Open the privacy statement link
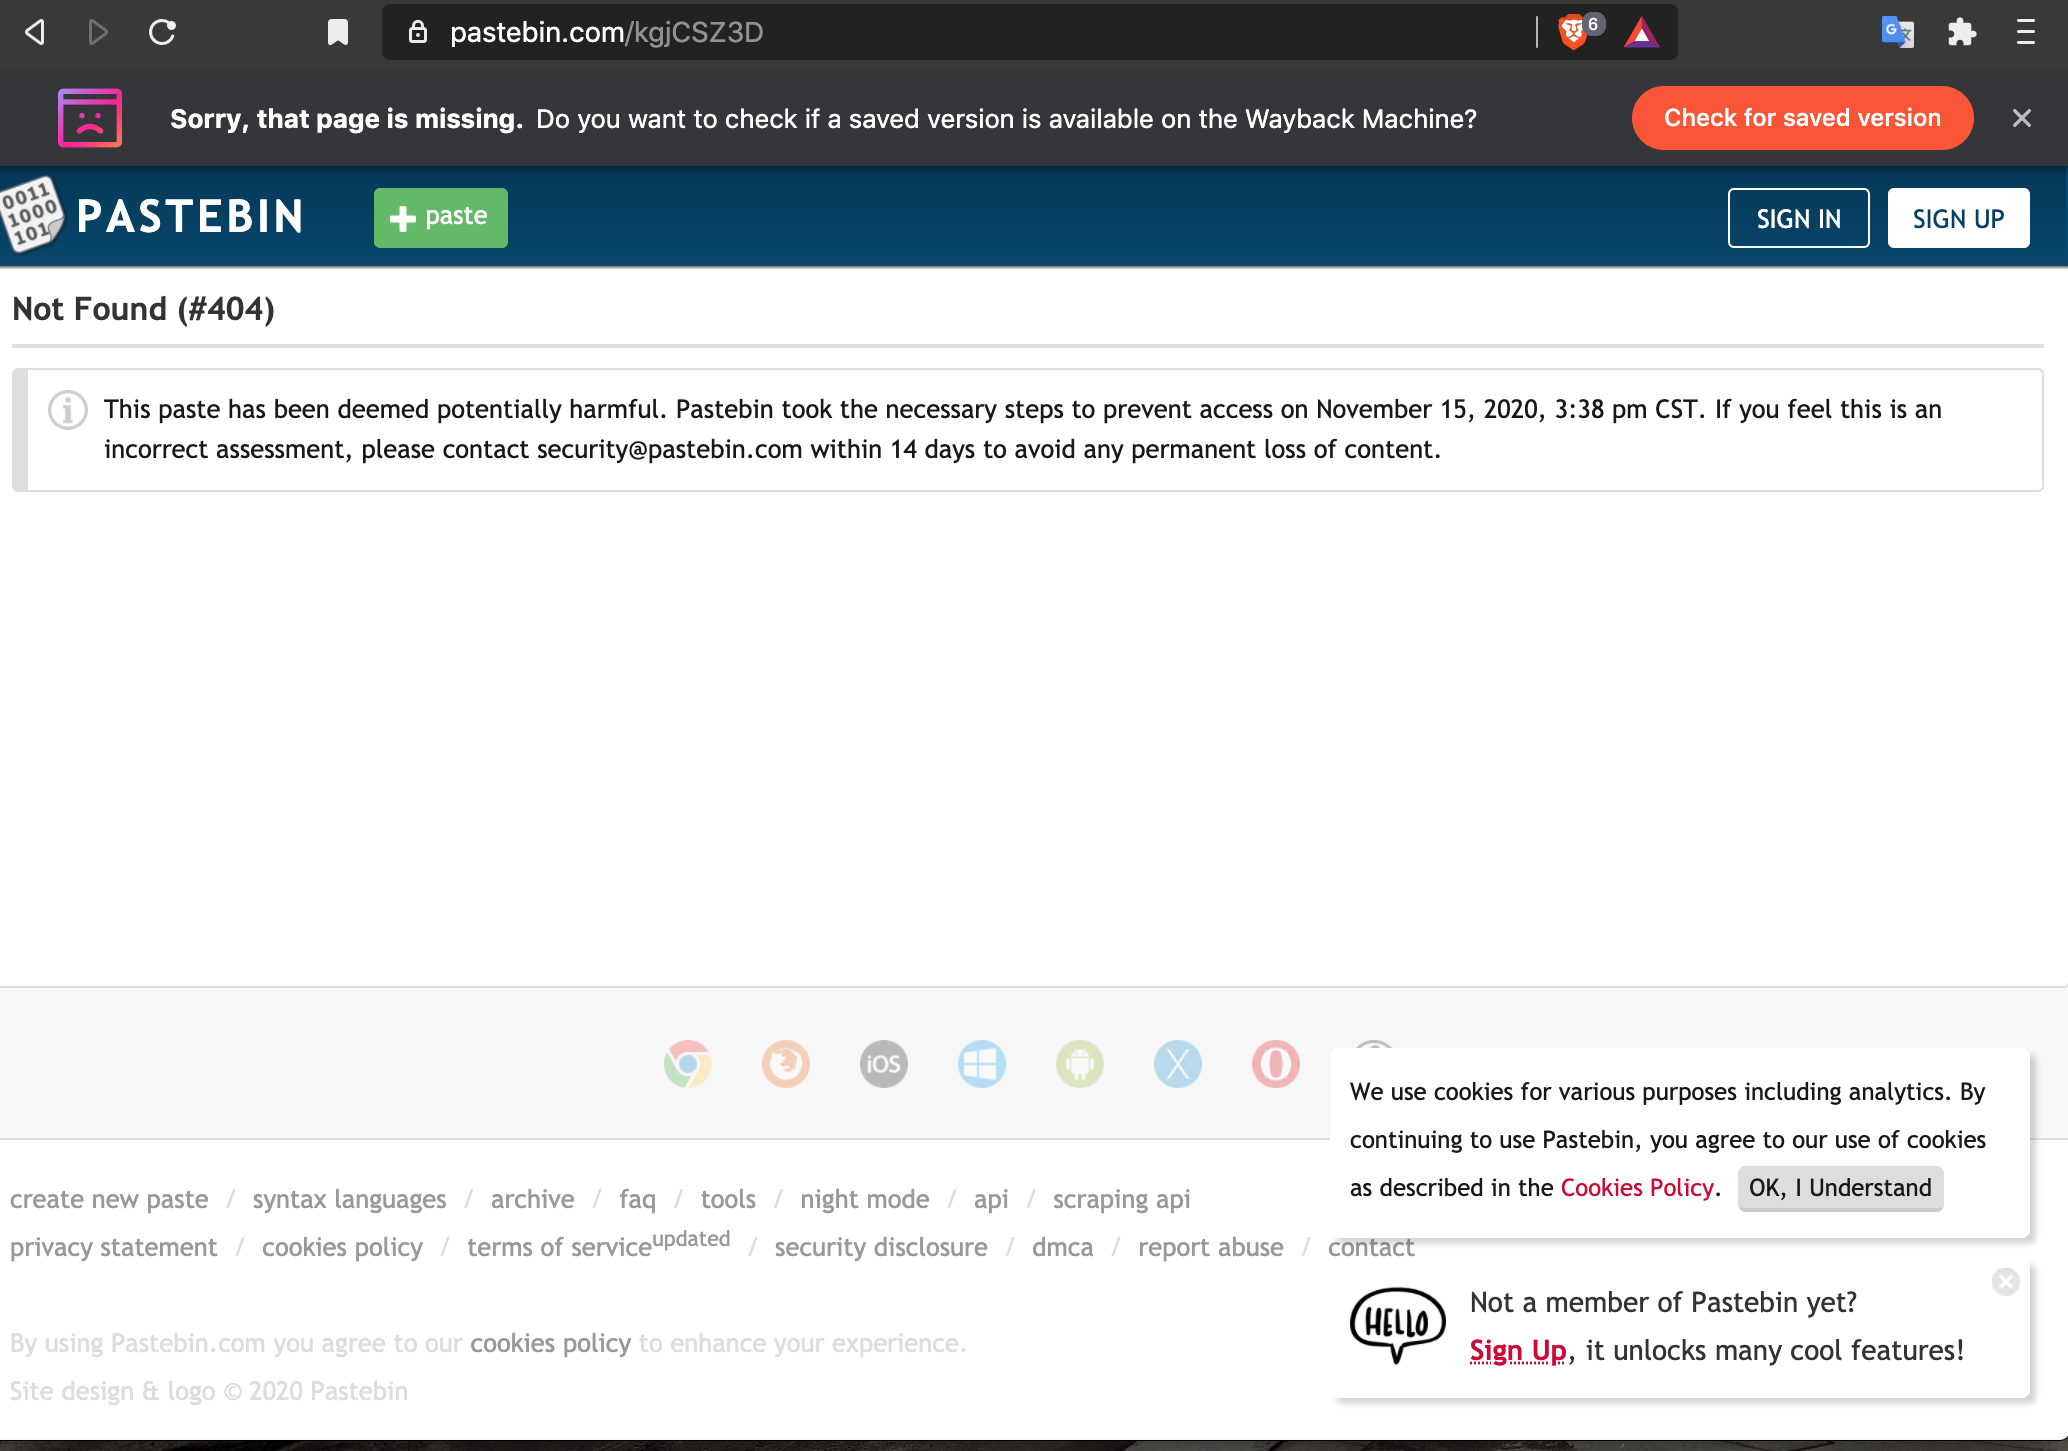 point(114,1247)
